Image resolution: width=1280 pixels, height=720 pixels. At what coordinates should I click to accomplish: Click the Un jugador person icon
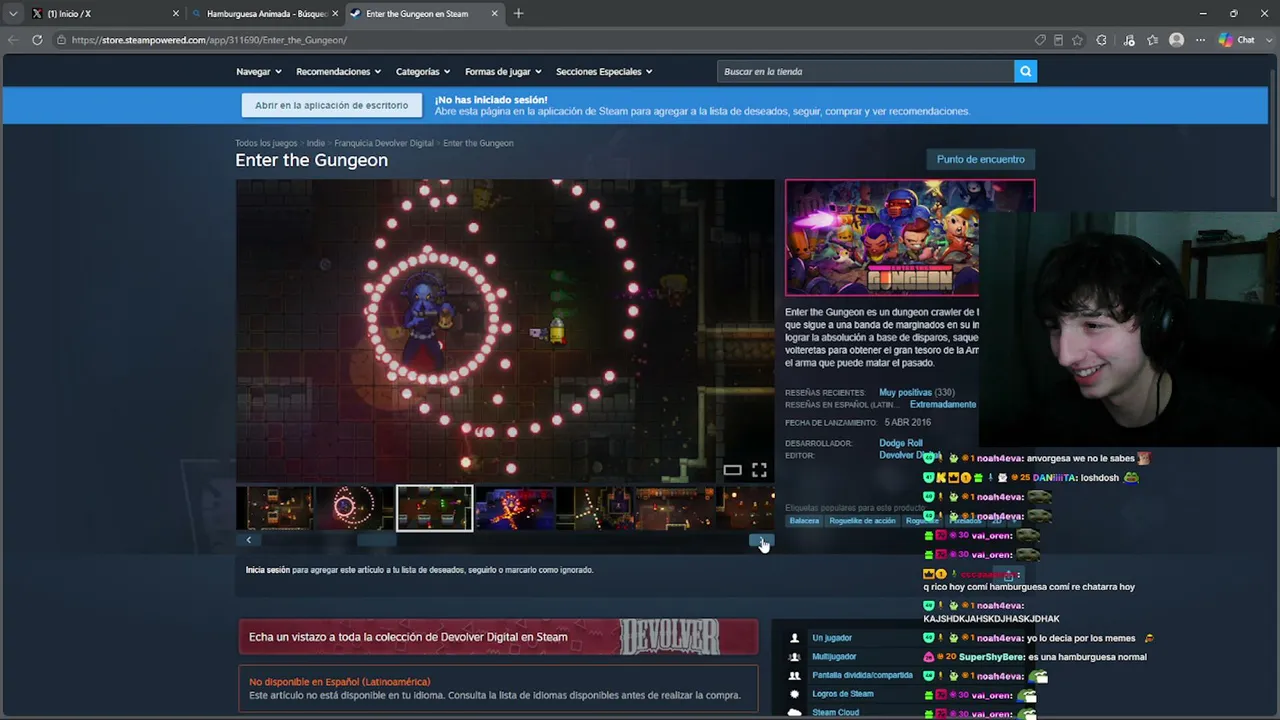click(794, 638)
